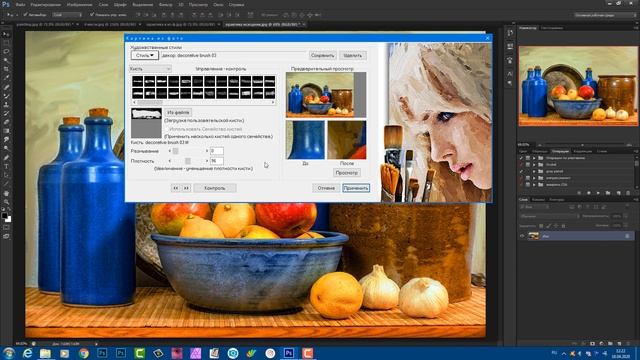Click the active Photoshop taskbar icon
This screenshot has height=360, width=640.
[289, 353]
